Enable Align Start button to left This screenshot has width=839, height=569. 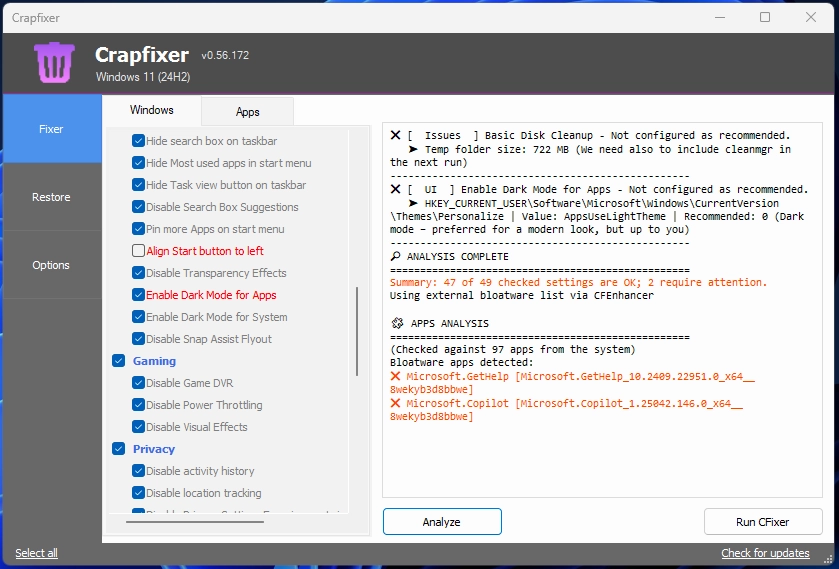click(138, 251)
